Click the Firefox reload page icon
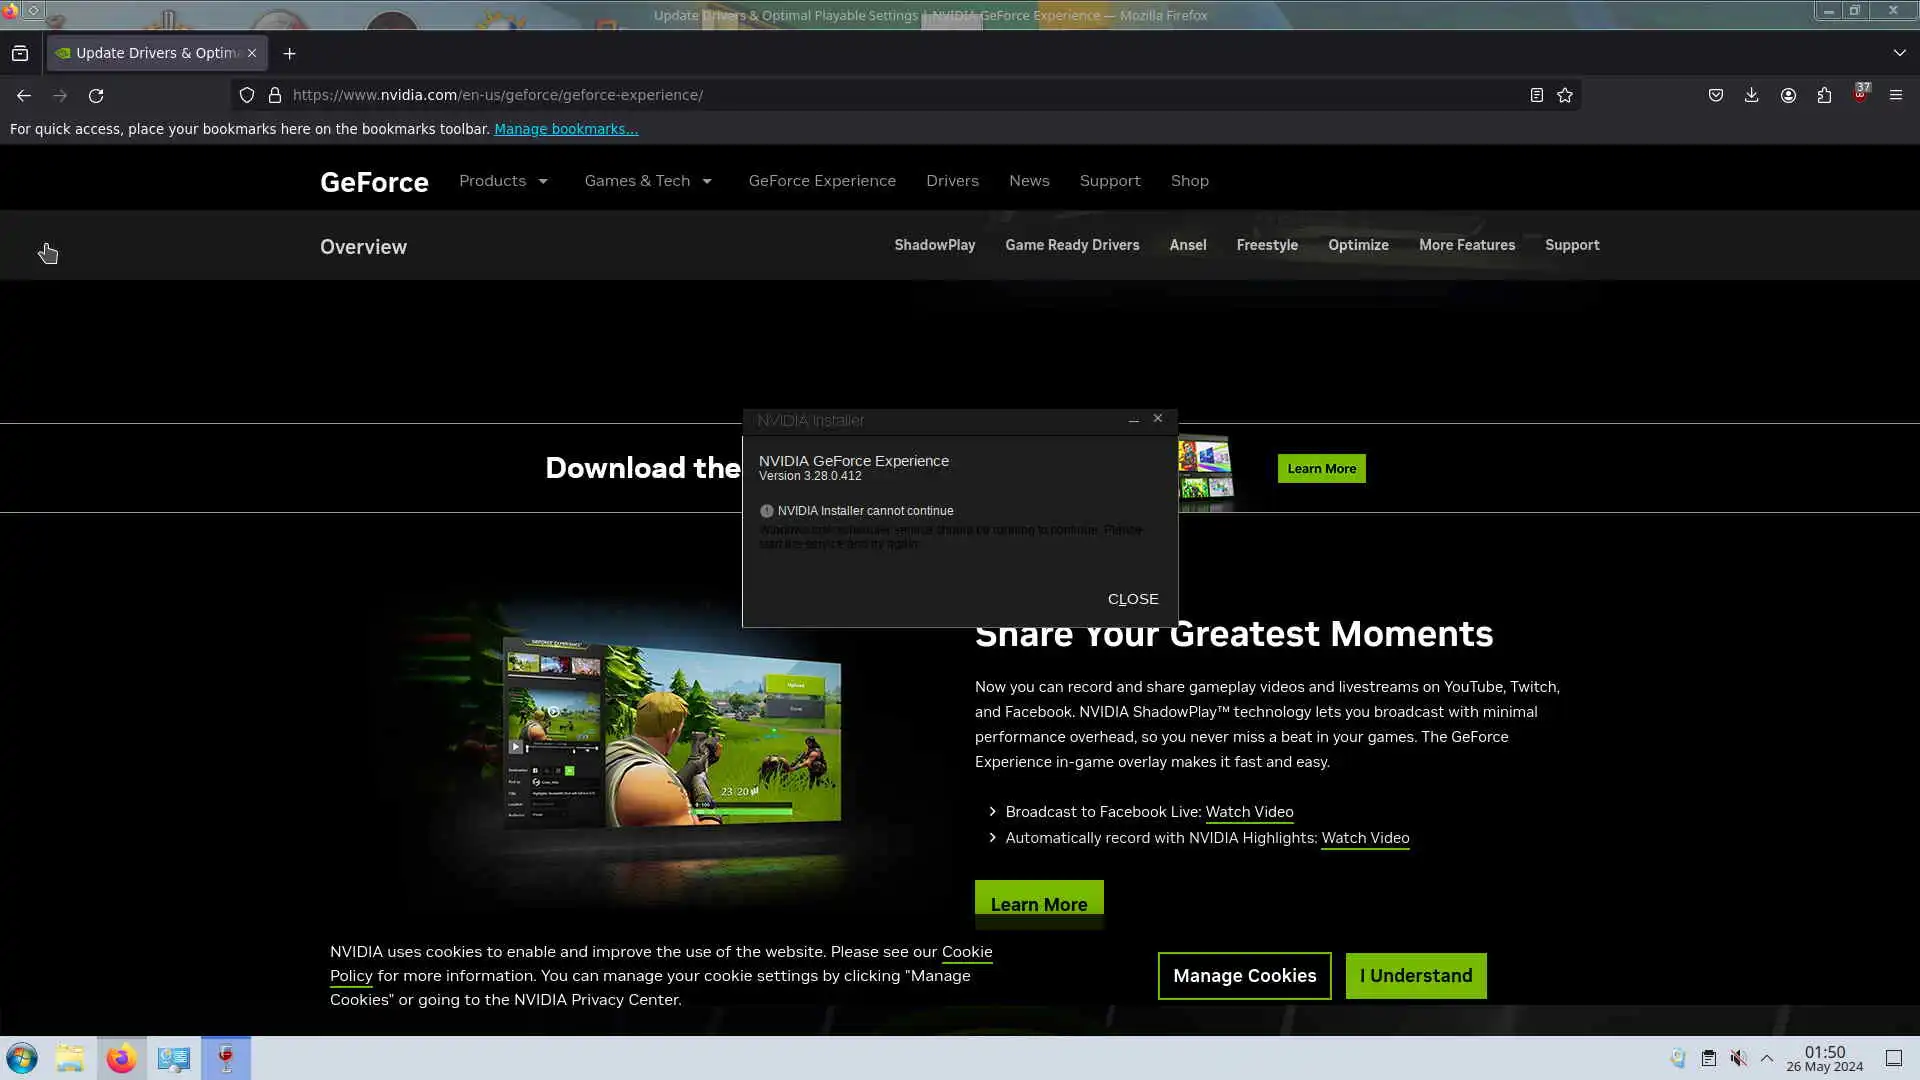The image size is (1920, 1080). pyautogui.click(x=96, y=95)
